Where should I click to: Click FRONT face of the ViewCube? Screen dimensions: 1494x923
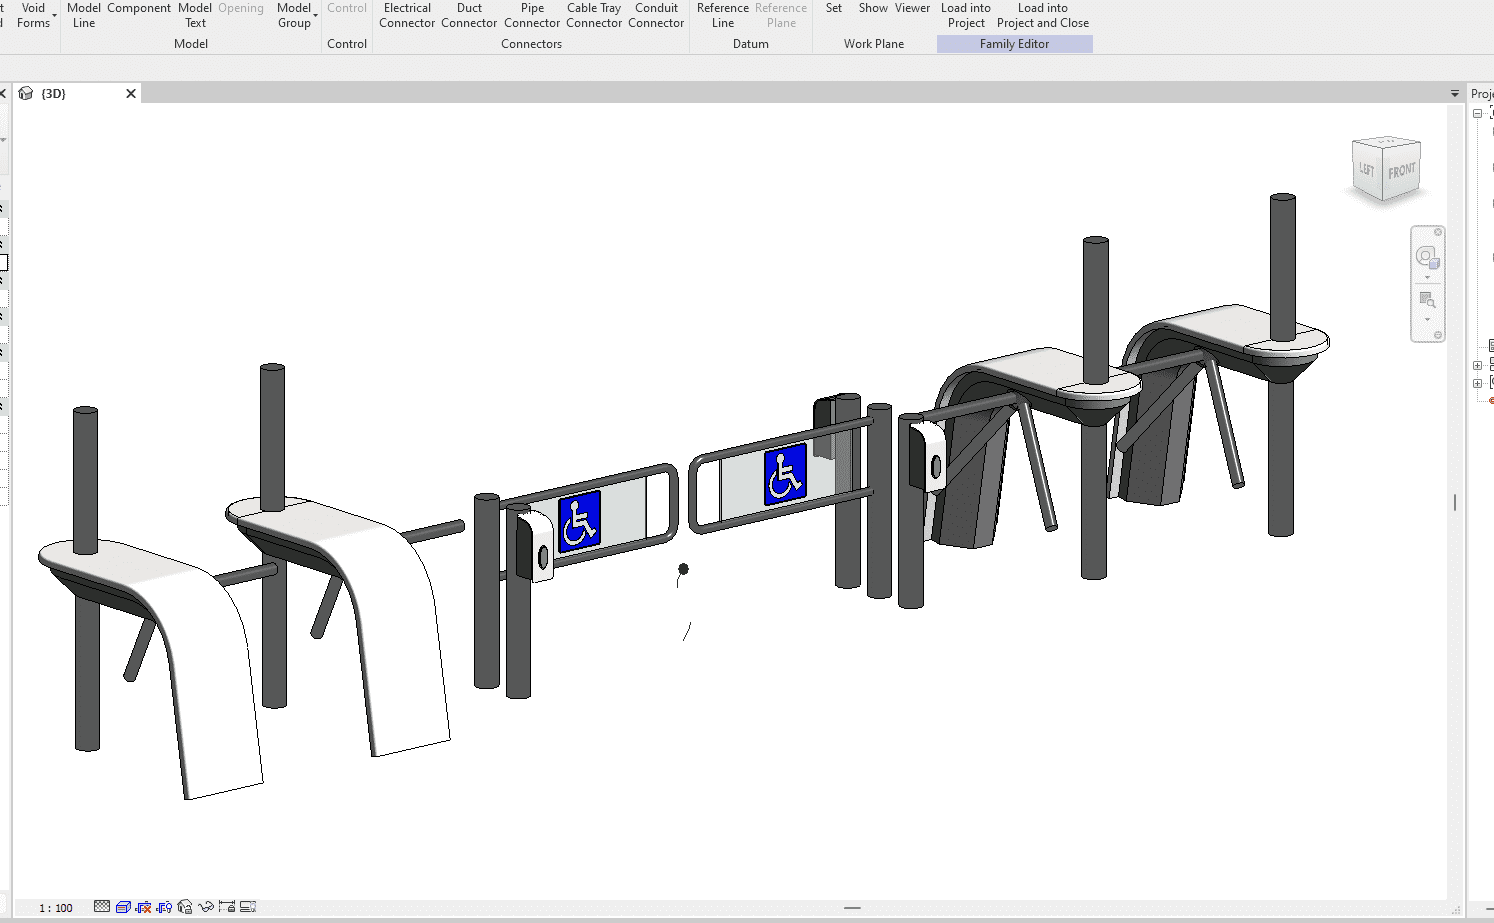(x=1402, y=171)
